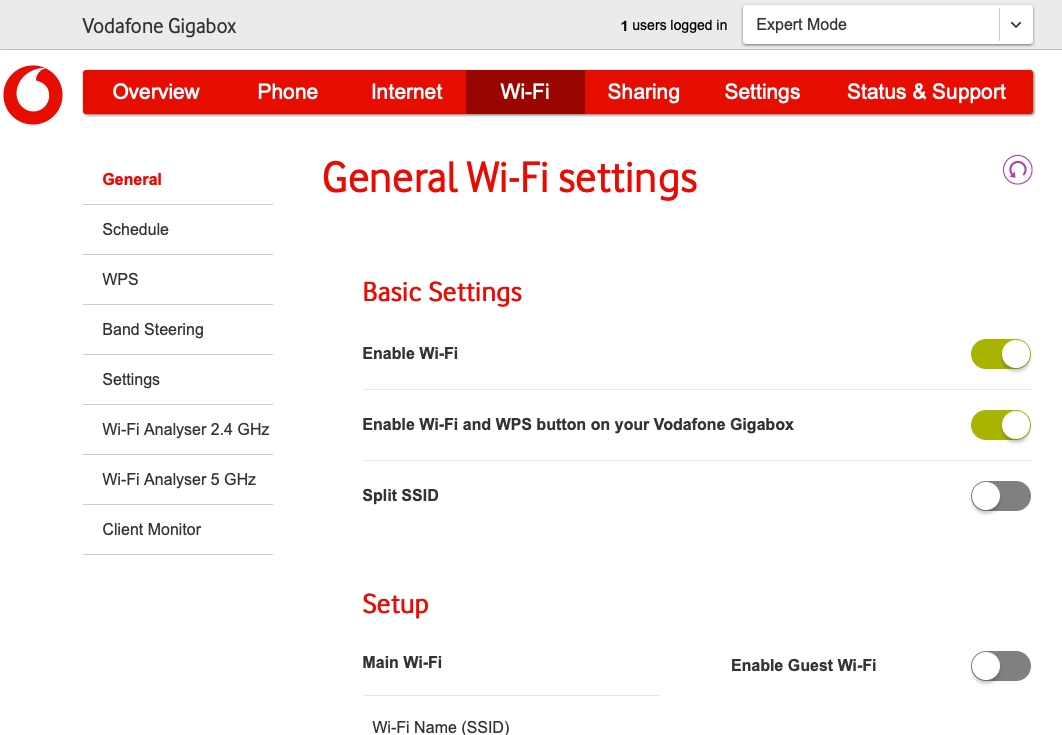Switch to the Overview tab

coord(155,91)
